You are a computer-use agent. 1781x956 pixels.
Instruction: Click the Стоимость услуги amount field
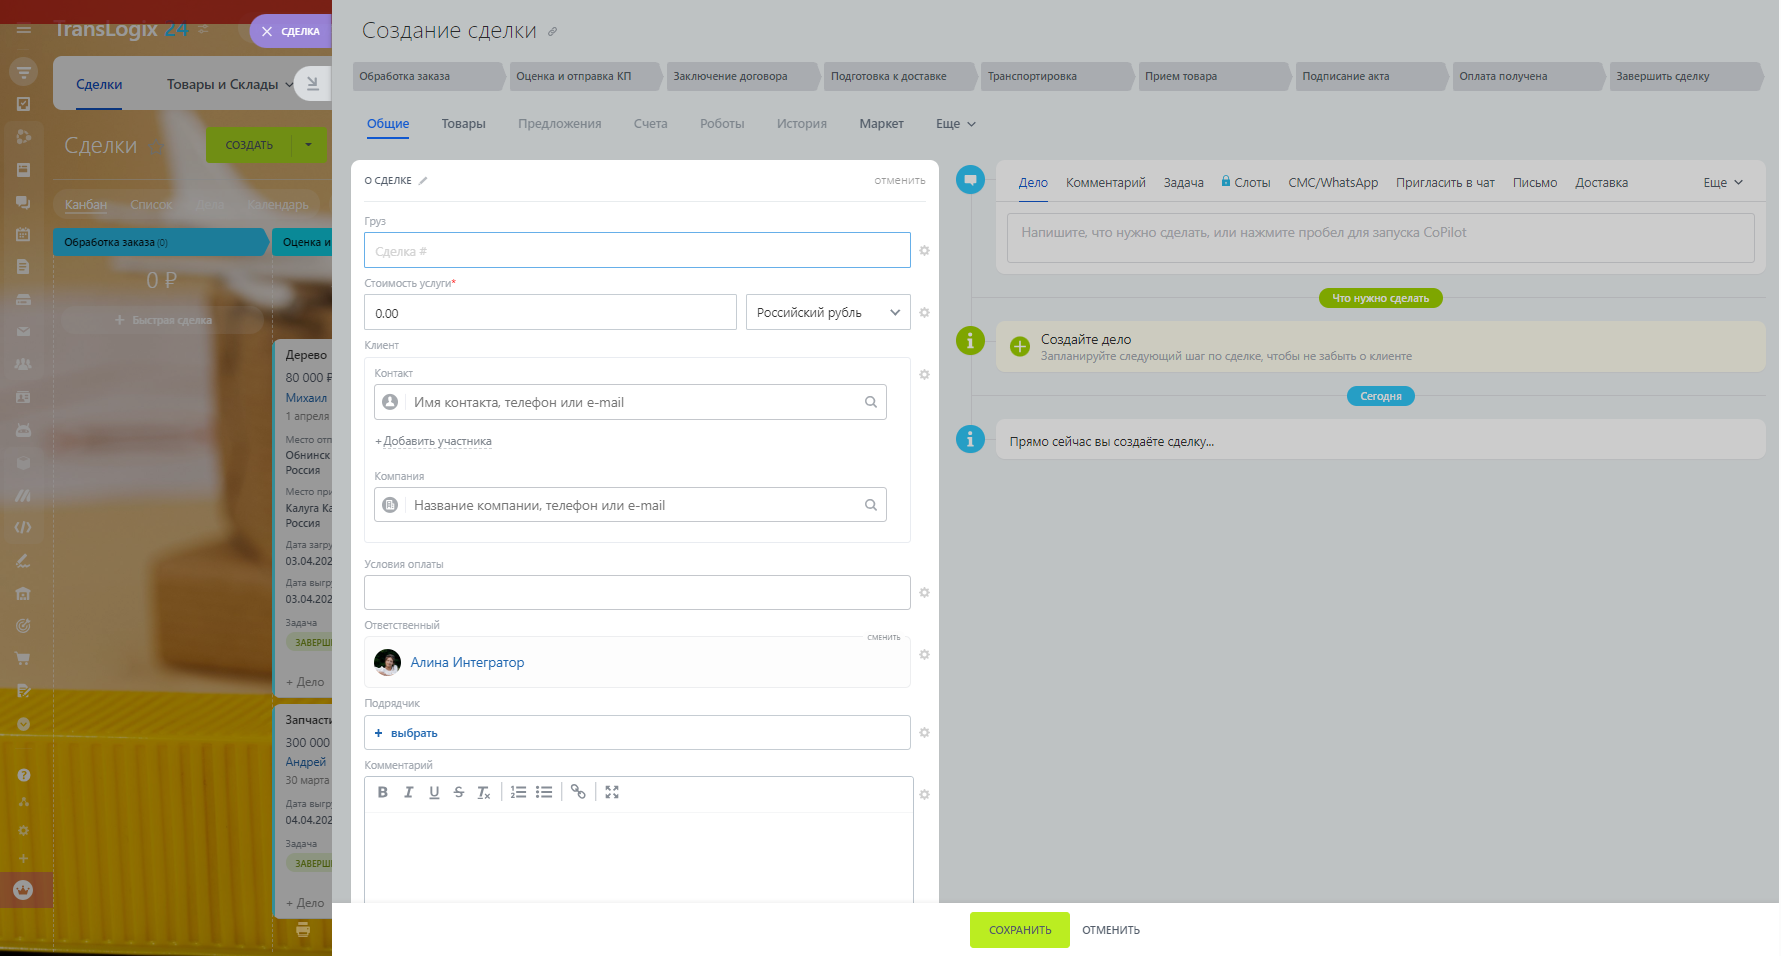click(550, 313)
